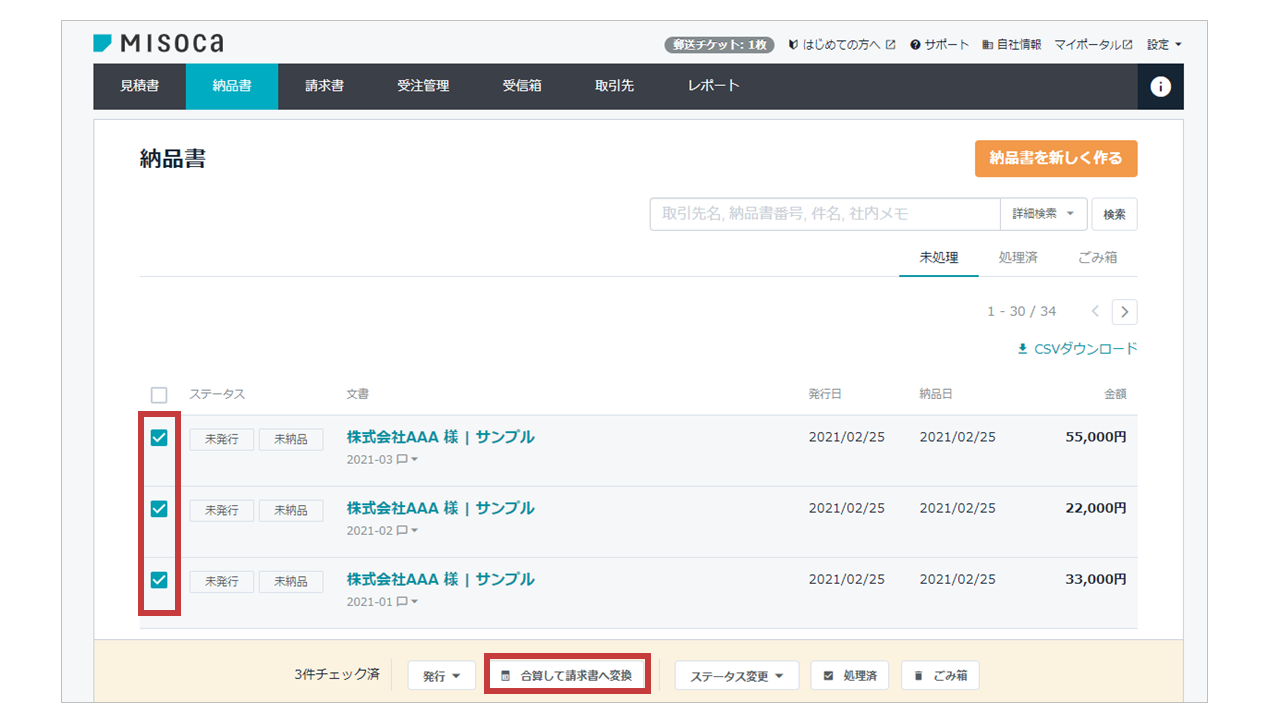Viewport: 1280px width, 720px height.
Task: Click 納品書を新しく作る button
Action: tap(1056, 158)
